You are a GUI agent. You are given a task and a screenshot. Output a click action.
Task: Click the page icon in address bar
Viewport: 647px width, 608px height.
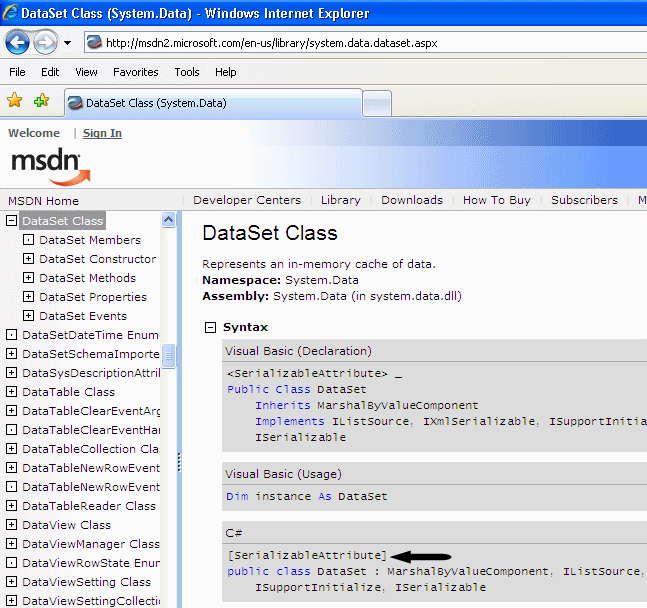[94, 43]
